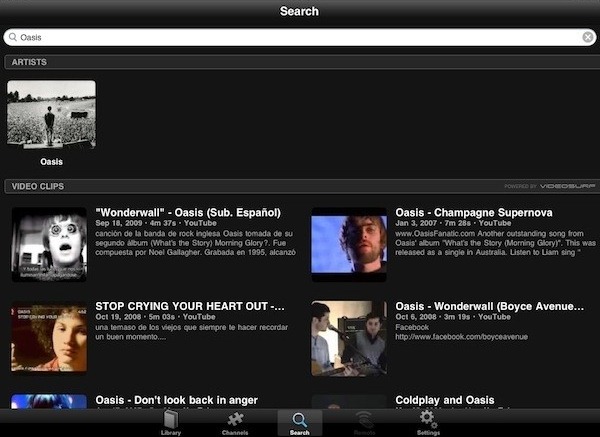Play Boyce Avenue Wonderwall video thumbnail
The width and height of the screenshot is (600, 437).
(x=348, y=337)
